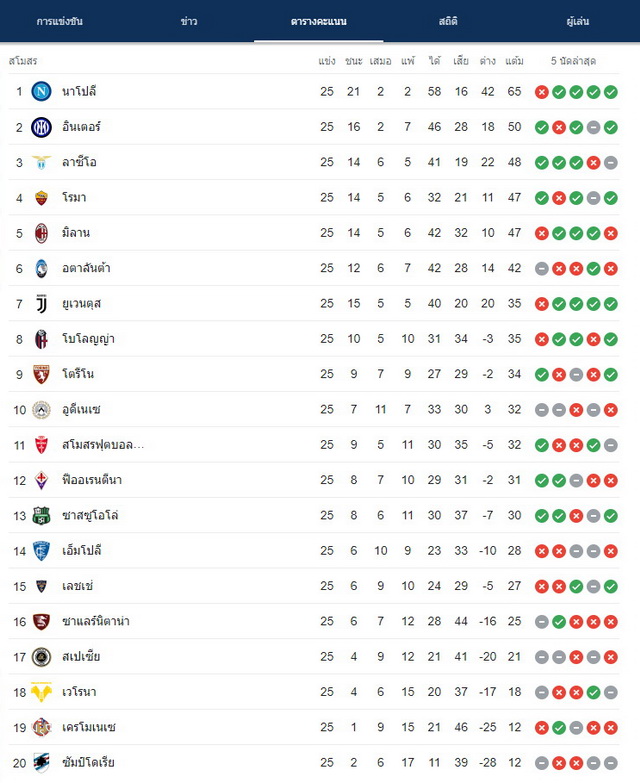Switch to the ข่าว tab

[x=189, y=21]
